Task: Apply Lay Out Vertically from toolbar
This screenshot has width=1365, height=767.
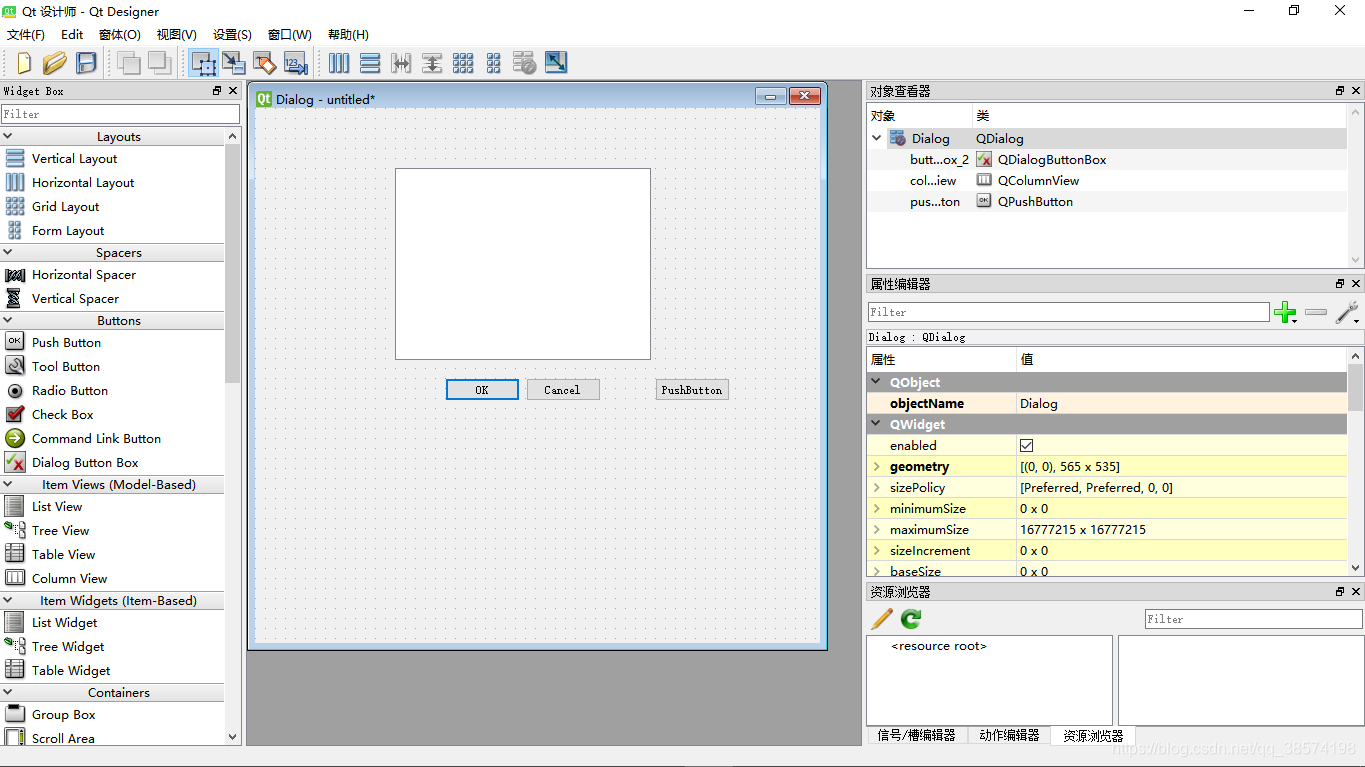Action: (370, 63)
